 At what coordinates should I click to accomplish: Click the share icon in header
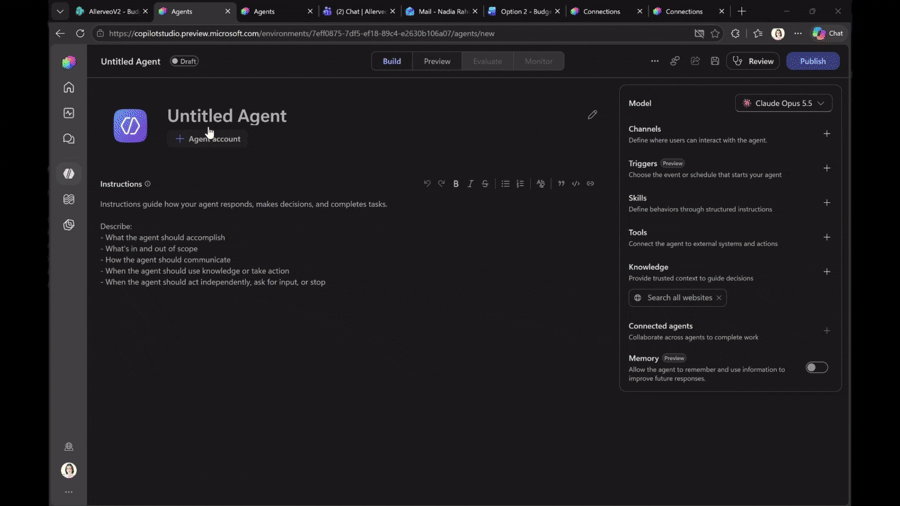pos(695,61)
